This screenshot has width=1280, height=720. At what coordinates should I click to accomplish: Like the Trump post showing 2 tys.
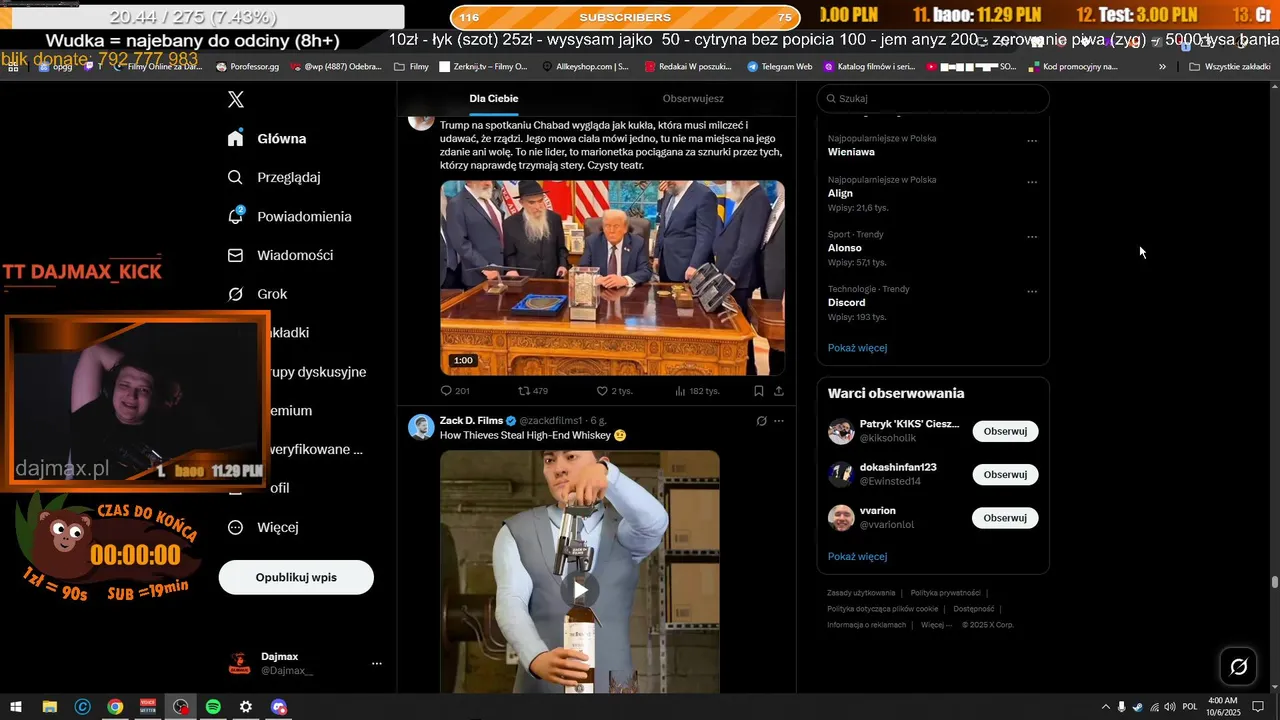[x=602, y=391]
